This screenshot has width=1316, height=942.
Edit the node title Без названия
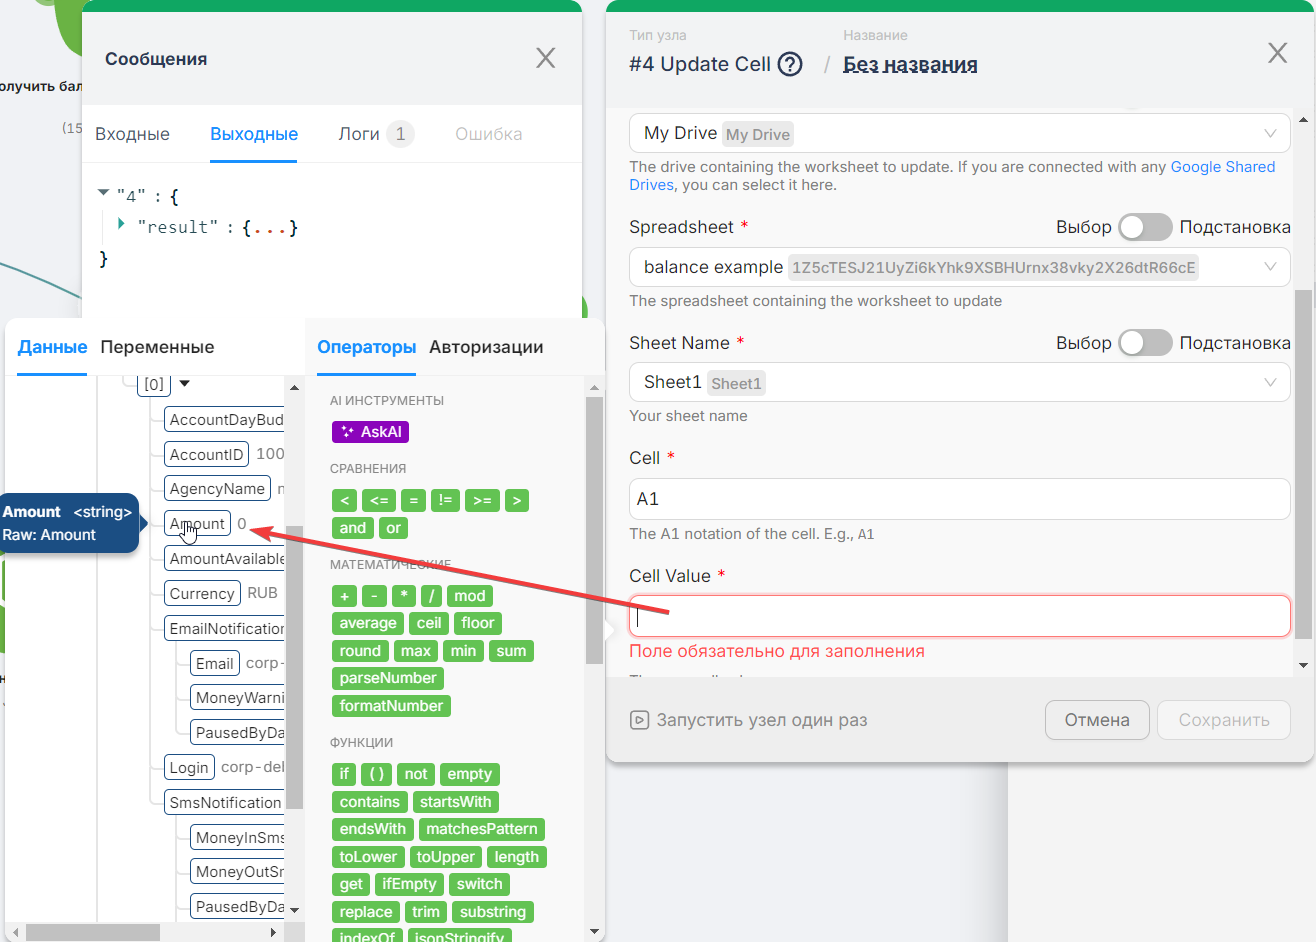click(x=910, y=65)
